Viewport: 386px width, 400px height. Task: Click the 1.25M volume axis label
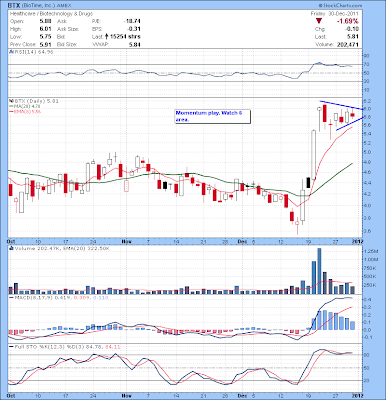pos(371,251)
